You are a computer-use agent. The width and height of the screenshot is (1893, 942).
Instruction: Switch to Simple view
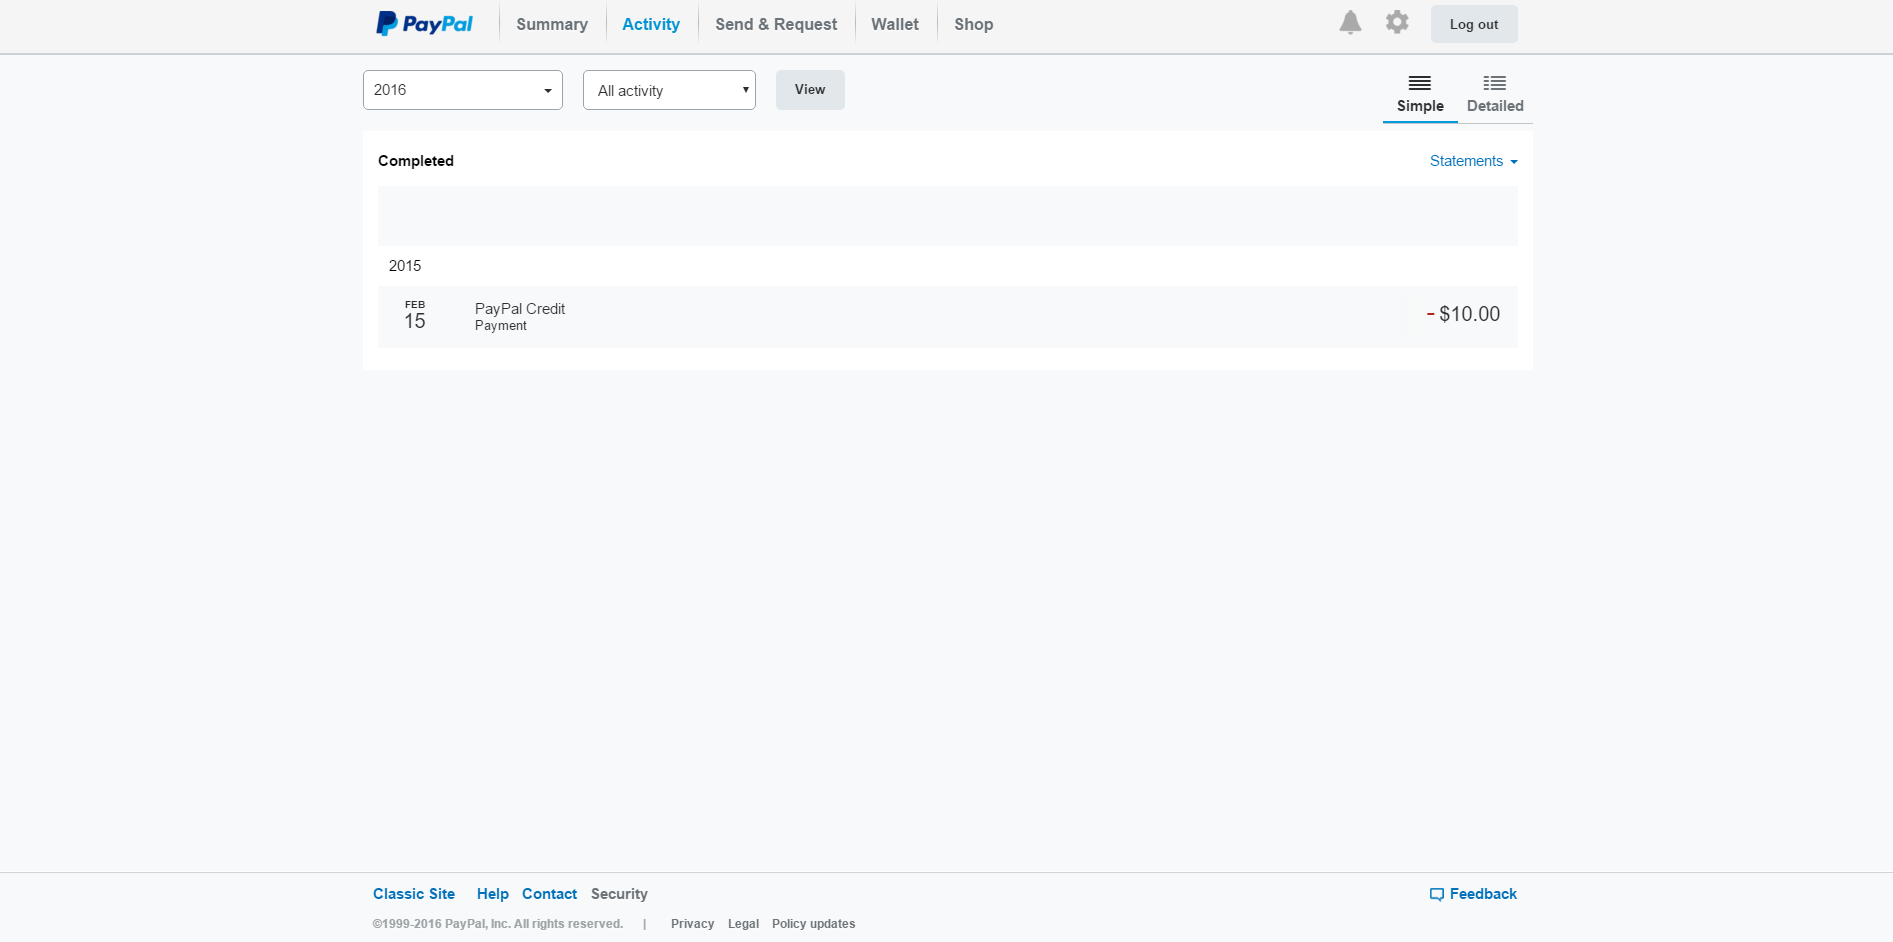1420,94
